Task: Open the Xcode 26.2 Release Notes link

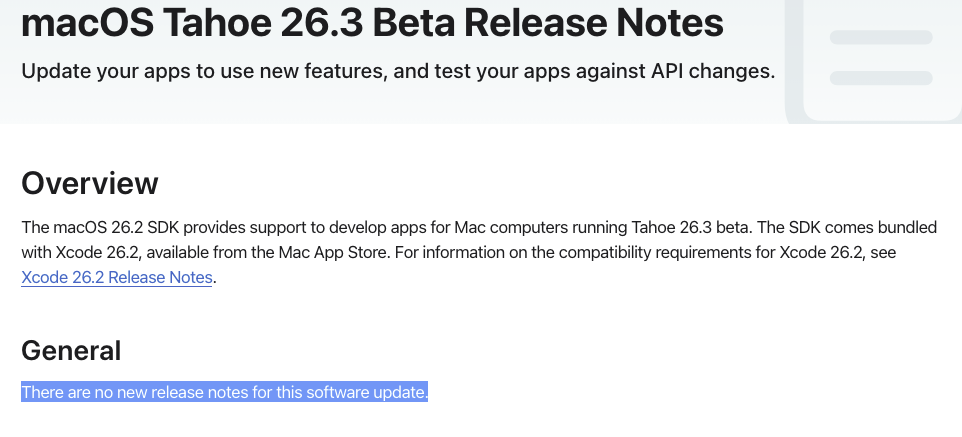Action: click(x=117, y=277)
